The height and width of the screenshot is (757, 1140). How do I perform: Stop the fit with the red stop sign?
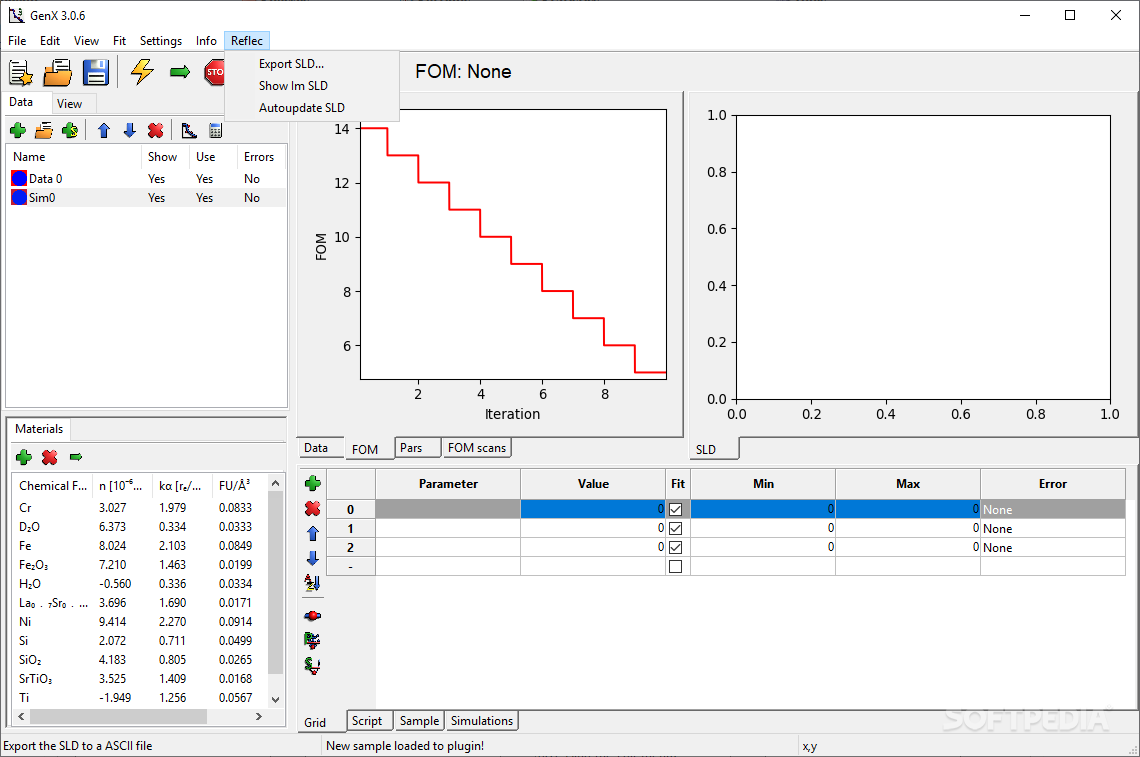pyautogui.click(x=214, y=72)
